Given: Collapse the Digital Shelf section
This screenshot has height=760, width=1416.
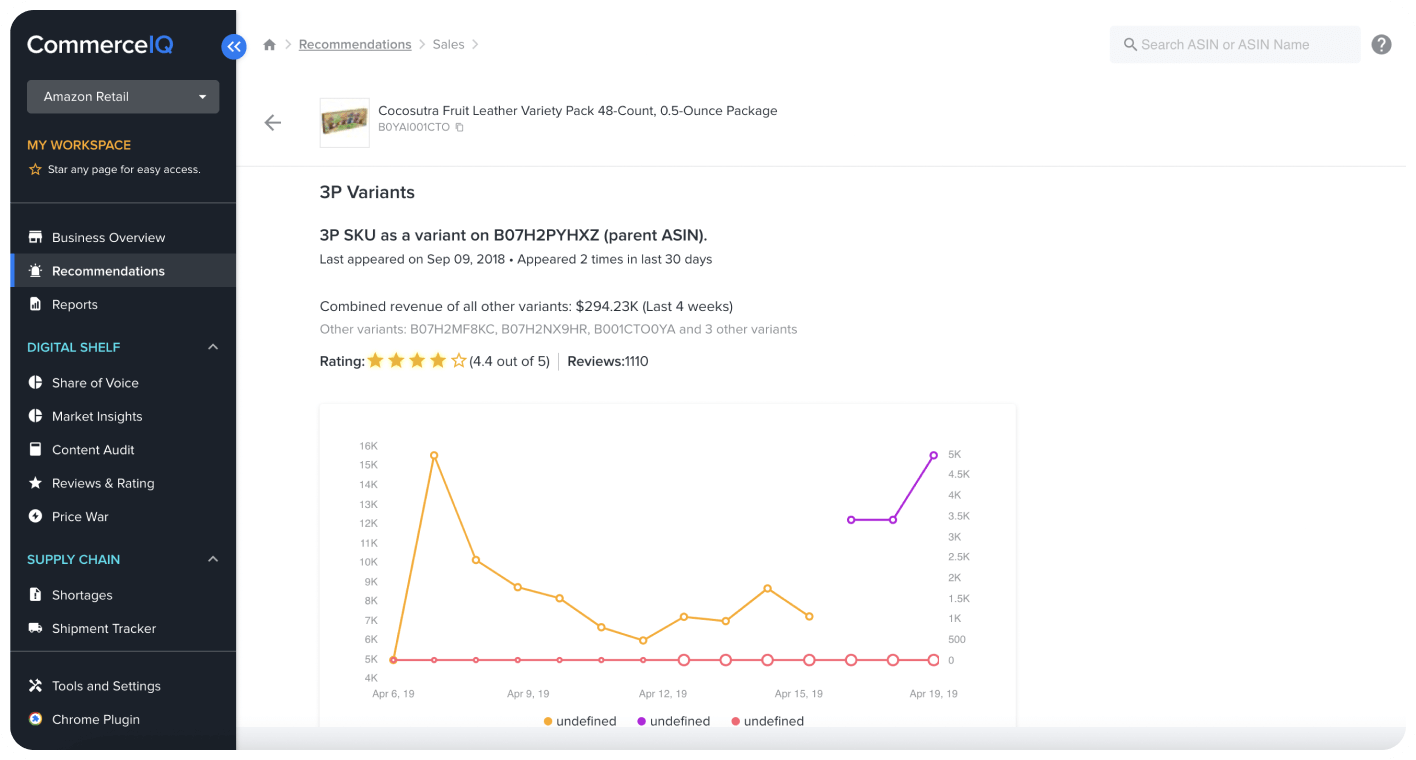Looking at the screenshot, I should pos(212,347).
